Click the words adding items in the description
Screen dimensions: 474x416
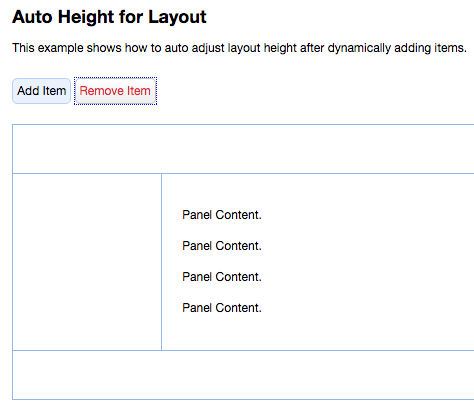click(x=430, y=48)
